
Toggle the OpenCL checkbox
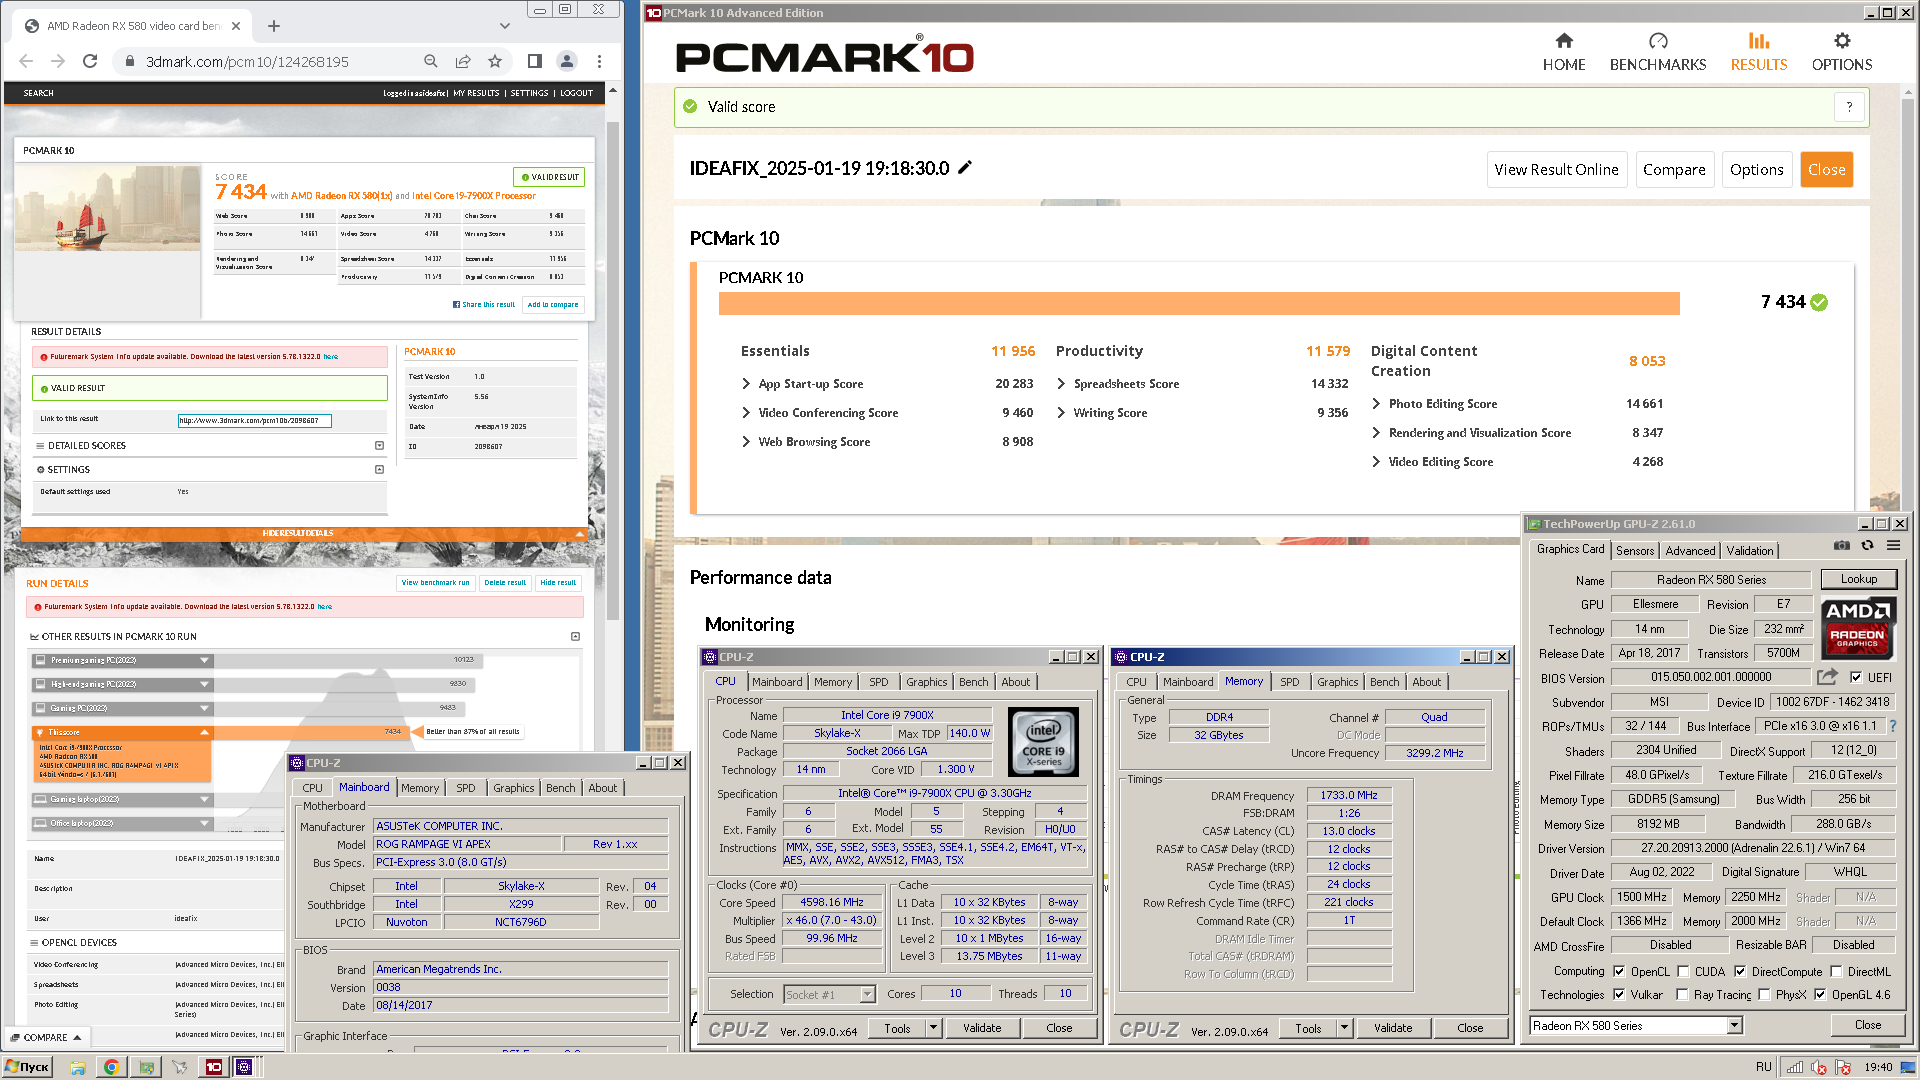click(x=1619, y=971)
